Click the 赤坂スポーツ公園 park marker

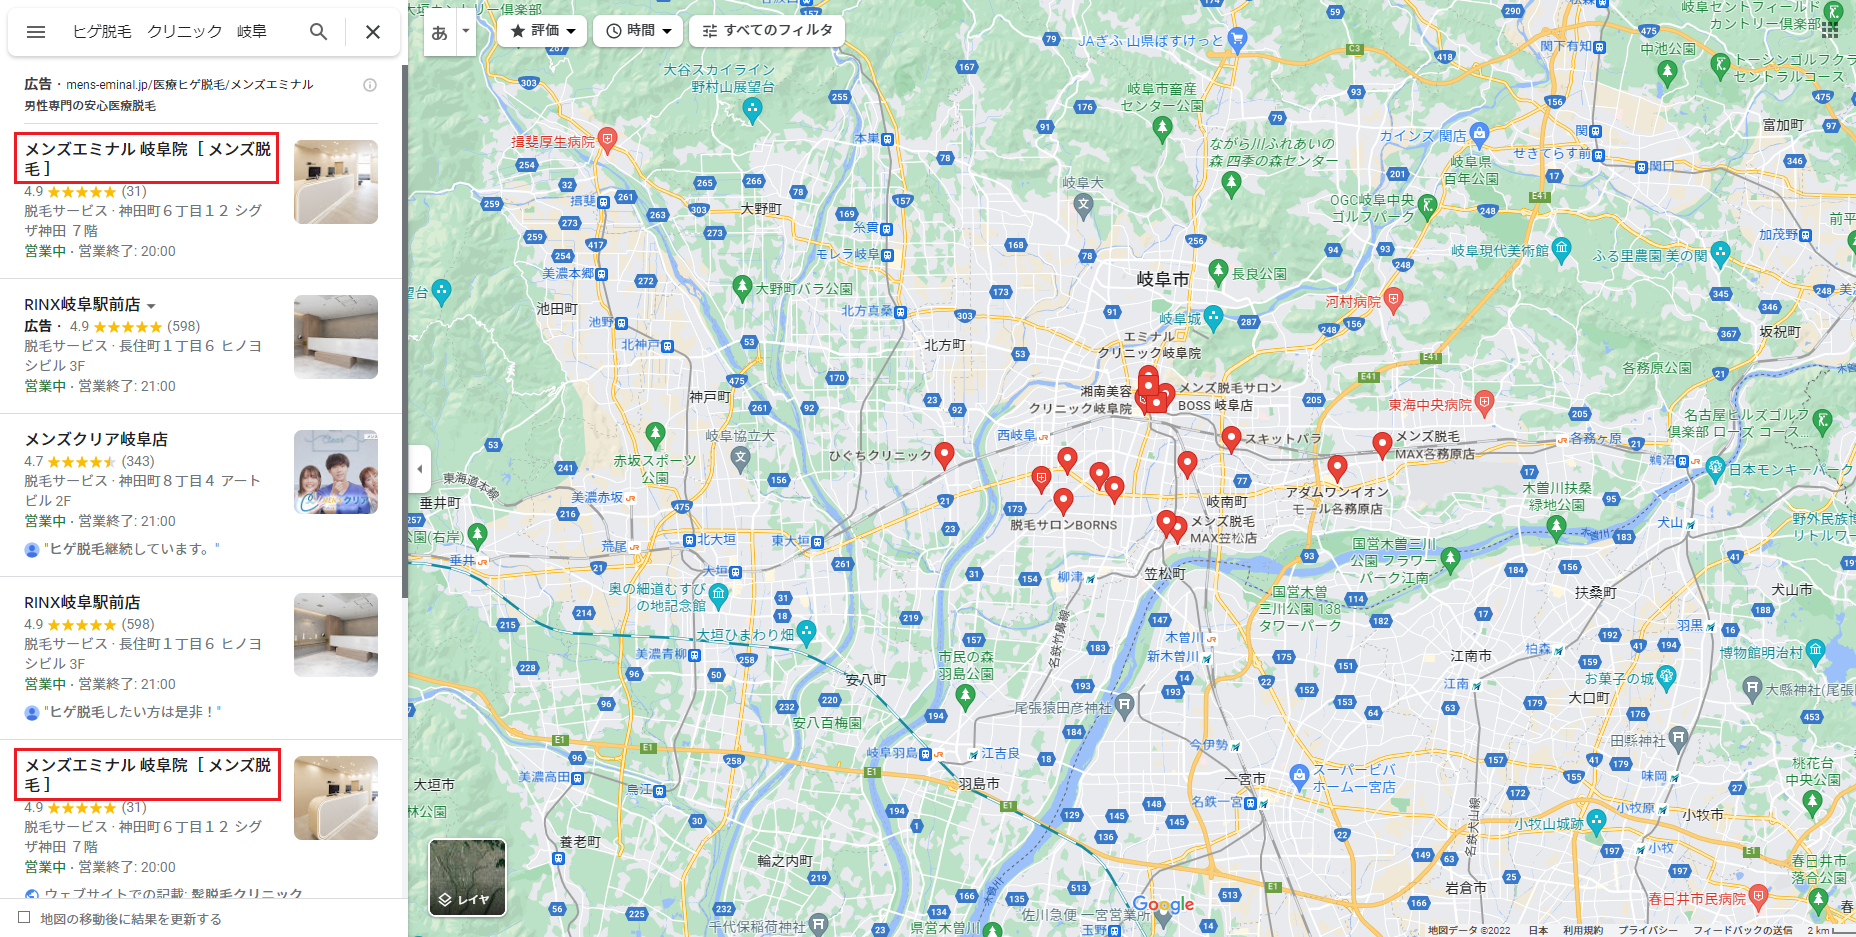(x=655, y=434)
